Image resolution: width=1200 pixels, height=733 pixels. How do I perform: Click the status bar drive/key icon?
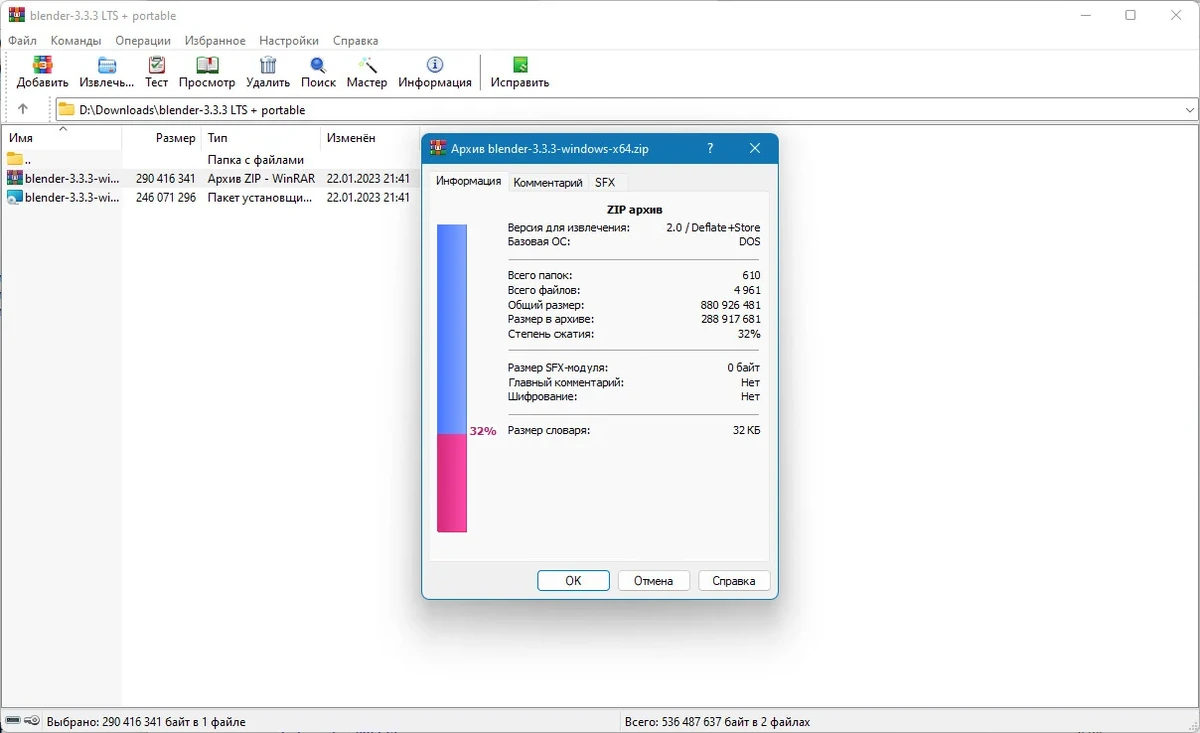pos(22,721)
